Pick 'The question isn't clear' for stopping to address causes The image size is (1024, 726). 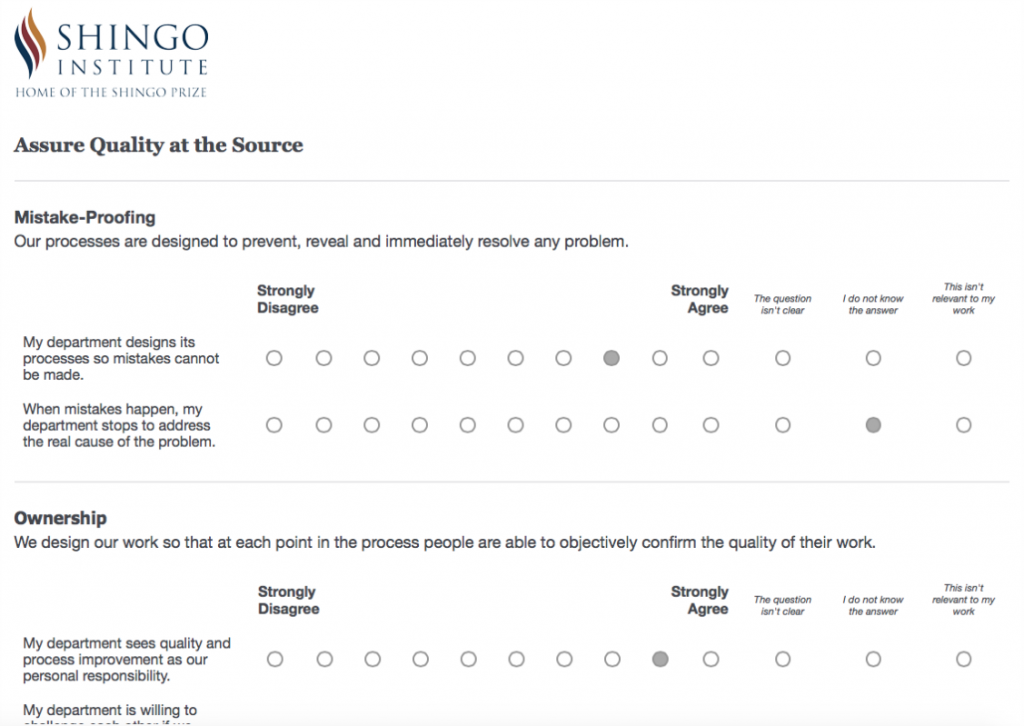coord(781,424)
